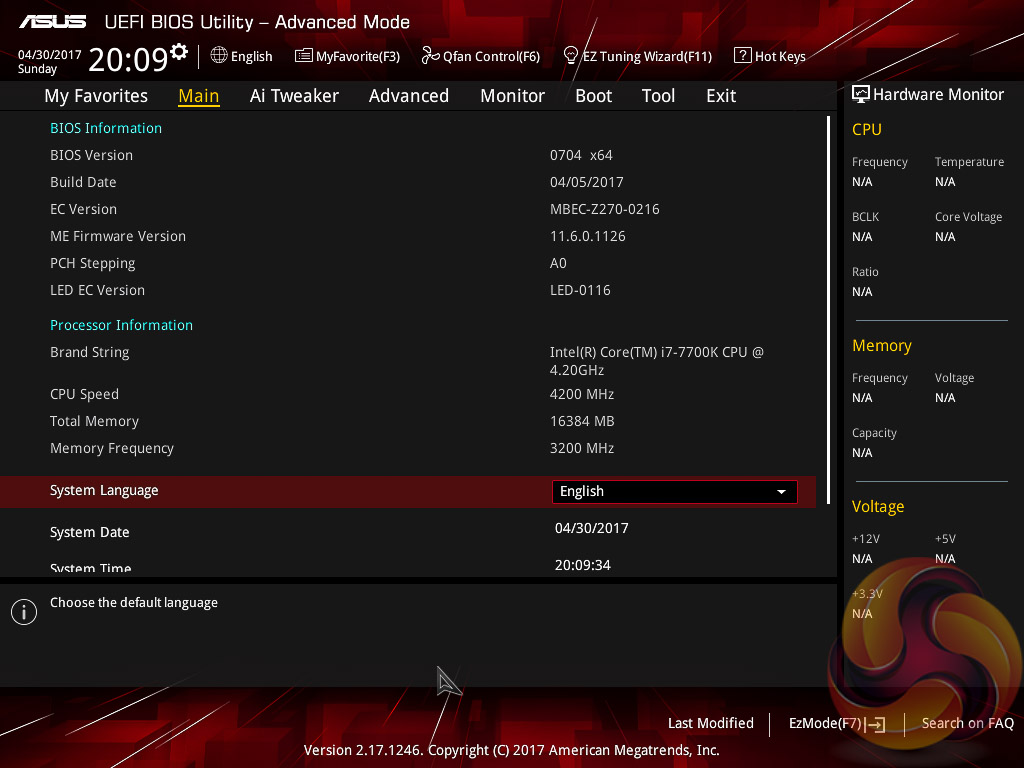Select the System Date value 04/30/2017

(x=592, y=528)
